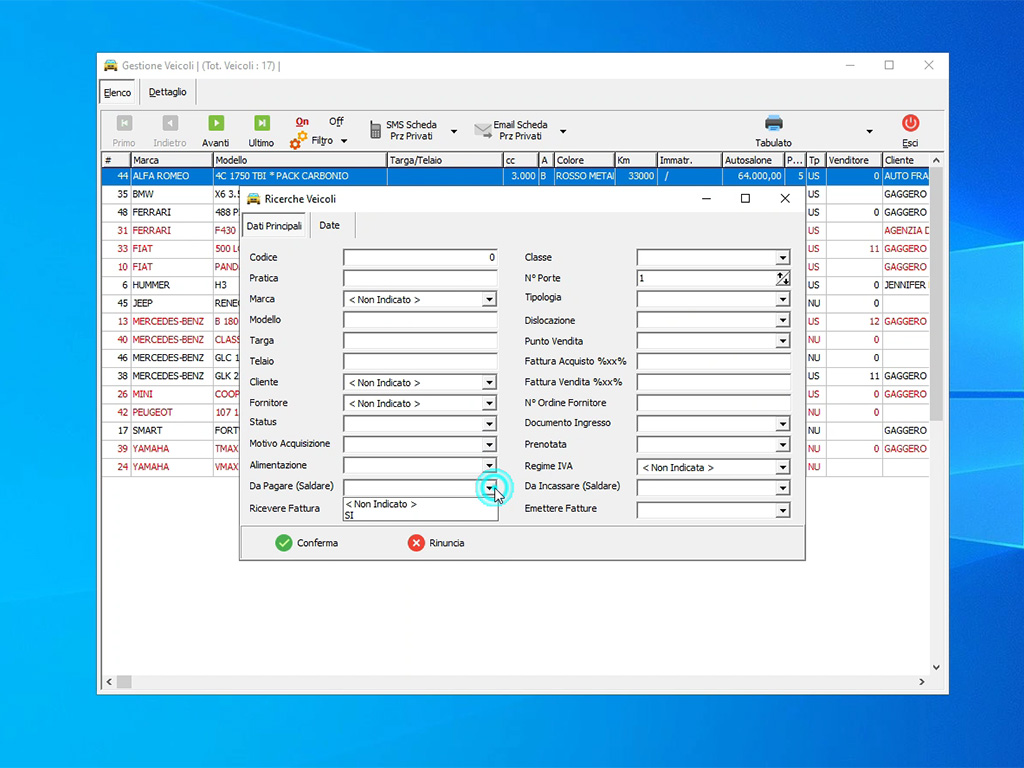Open the Tabulato dropdown arrow

[x=869, y=131]
